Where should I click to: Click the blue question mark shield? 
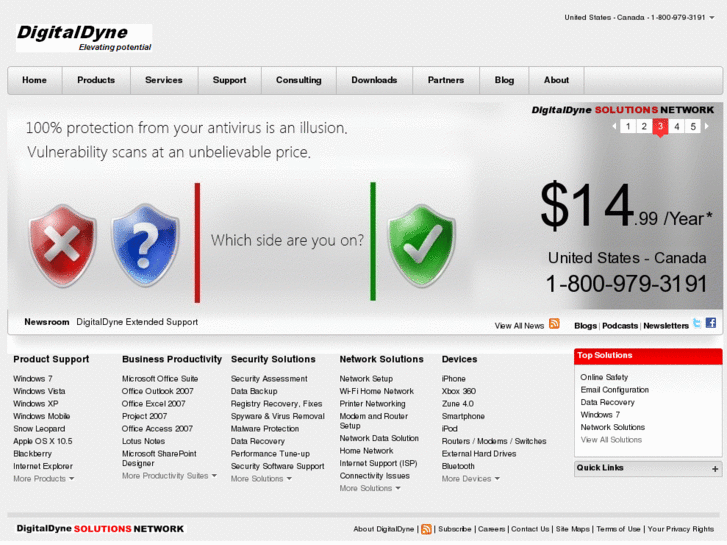(x=145, y=245)
